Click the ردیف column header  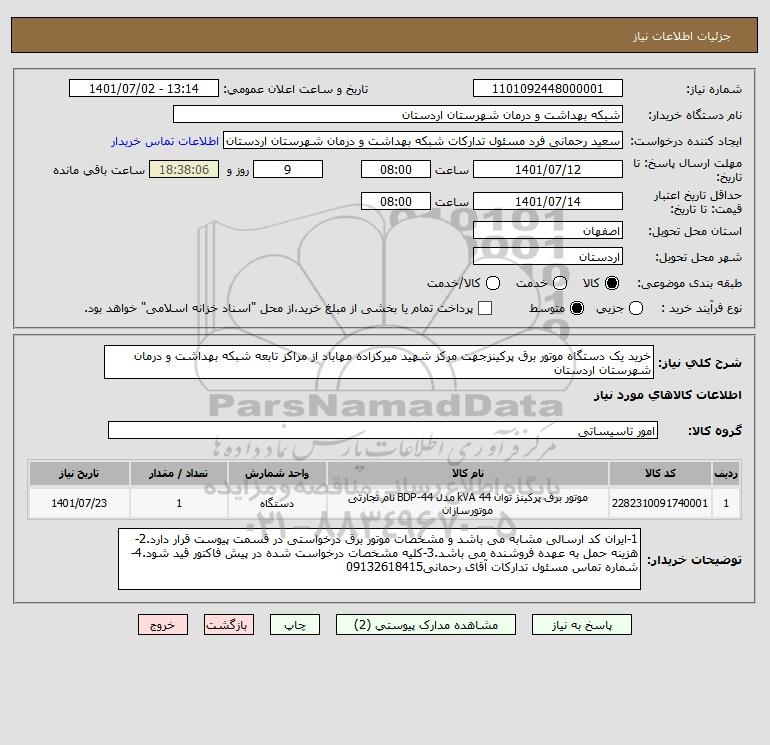[726, 473]
